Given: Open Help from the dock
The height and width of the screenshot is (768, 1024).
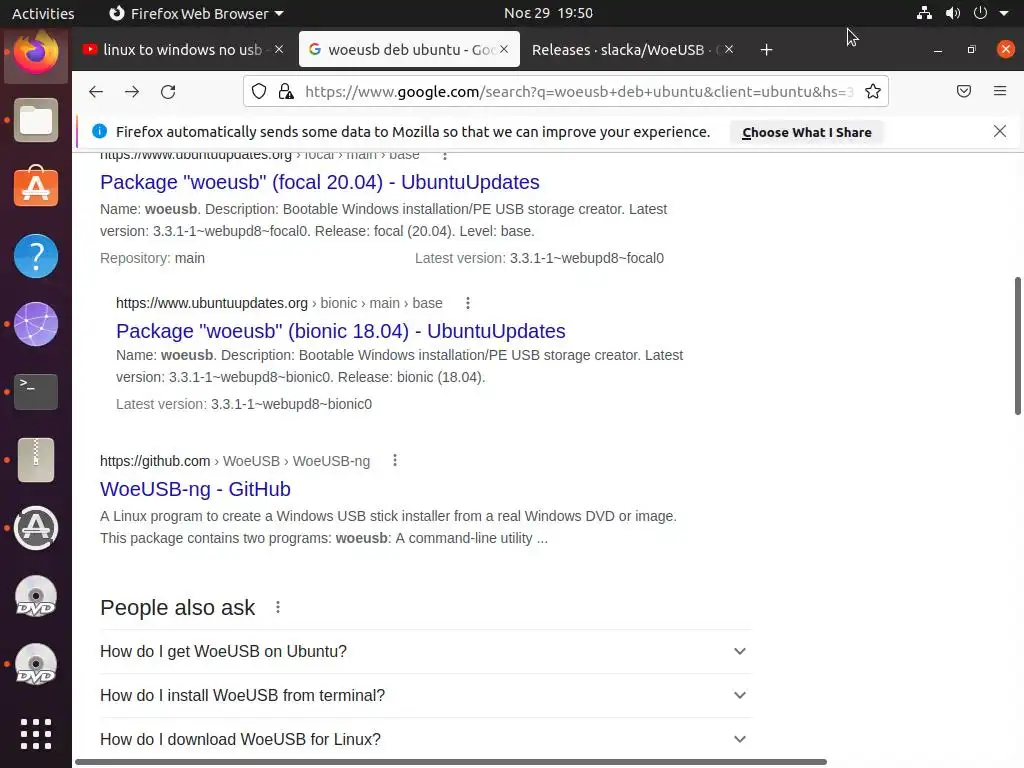Looking at the screenshot, I should coord(36,256).
